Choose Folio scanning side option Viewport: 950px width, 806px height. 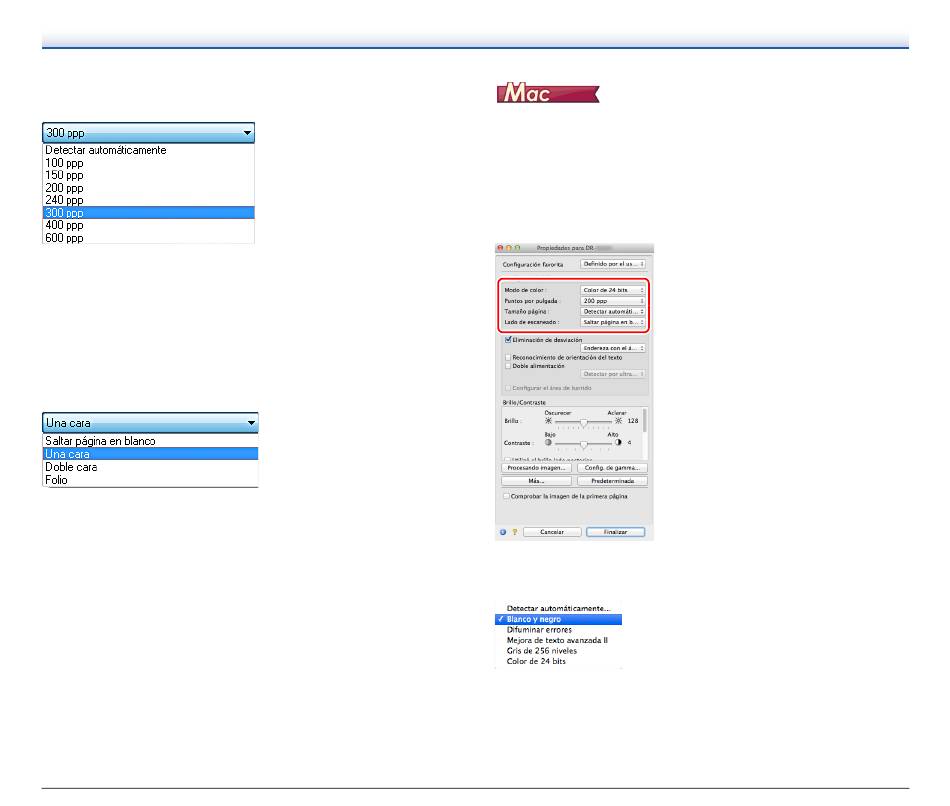[x=150, y=480]
